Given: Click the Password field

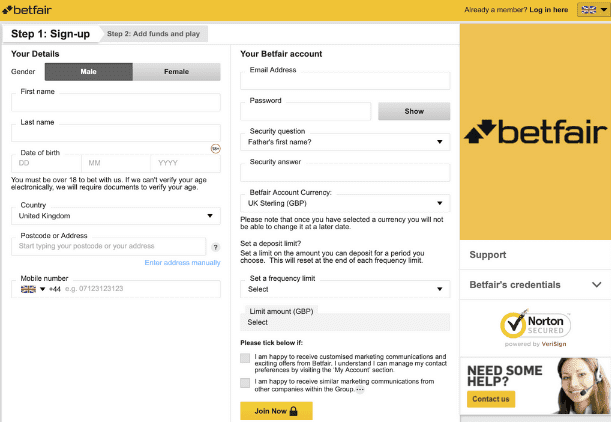Looking at the screenshot, I should 306,111.
